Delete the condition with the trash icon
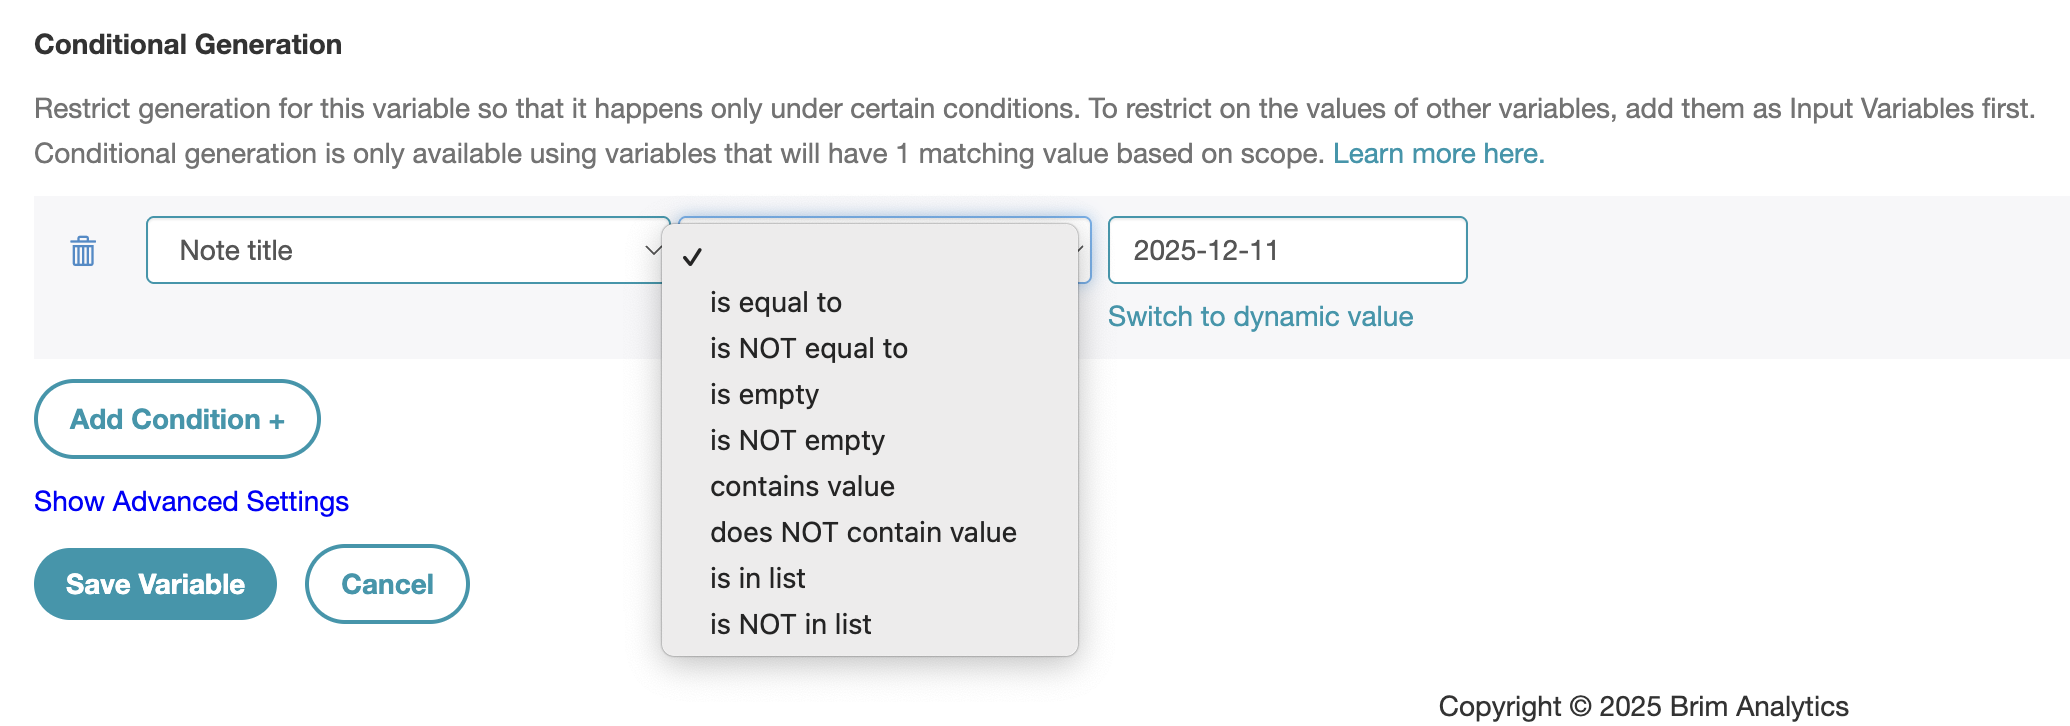 [x=83, y=251]
